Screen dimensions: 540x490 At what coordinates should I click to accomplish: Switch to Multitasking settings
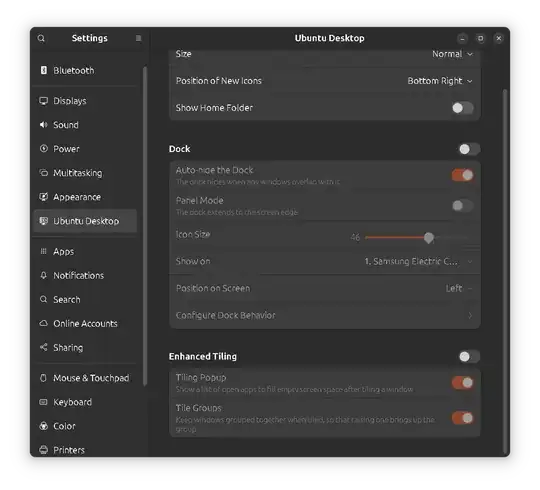85,173
